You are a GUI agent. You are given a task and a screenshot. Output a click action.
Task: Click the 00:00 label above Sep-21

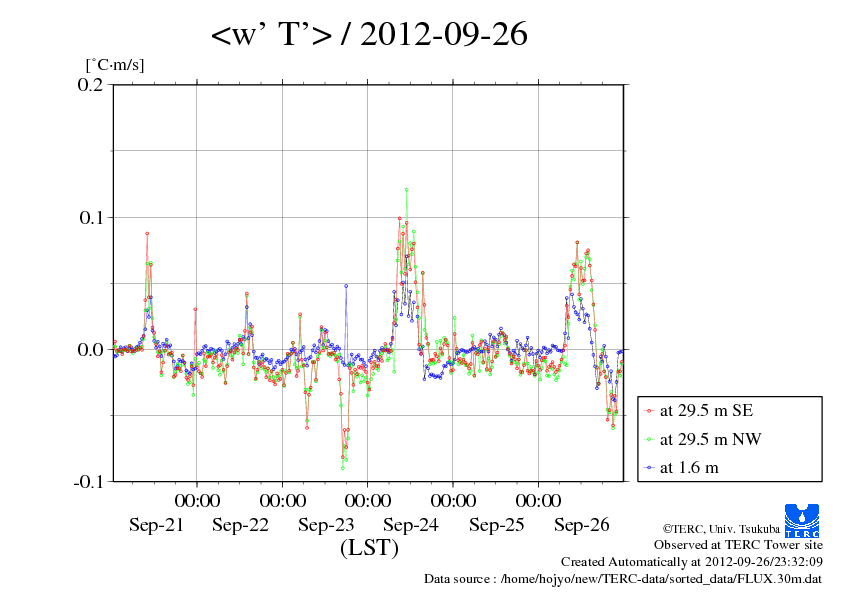click(x=197, y=500)
